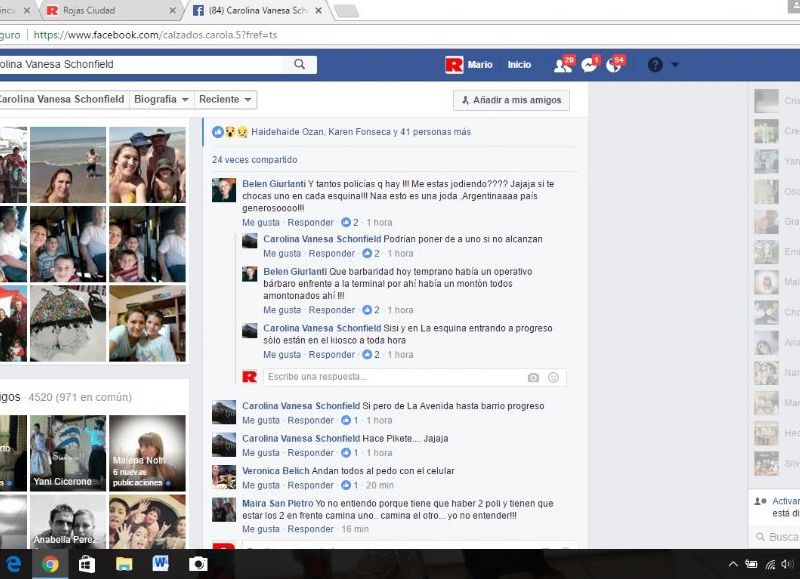800x579 pixels.
Task: Click Responder under Maira San Pietro comment
Action: pyautogui.click(x=310, y=530)
